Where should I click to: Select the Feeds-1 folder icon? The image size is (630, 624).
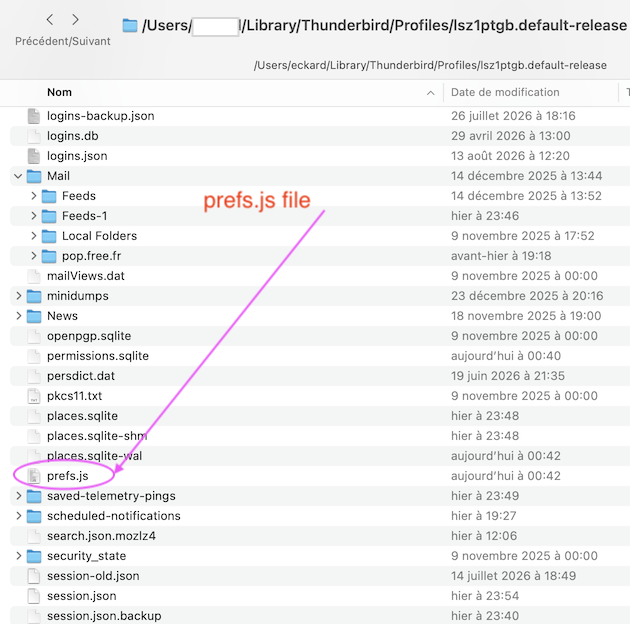49,216
